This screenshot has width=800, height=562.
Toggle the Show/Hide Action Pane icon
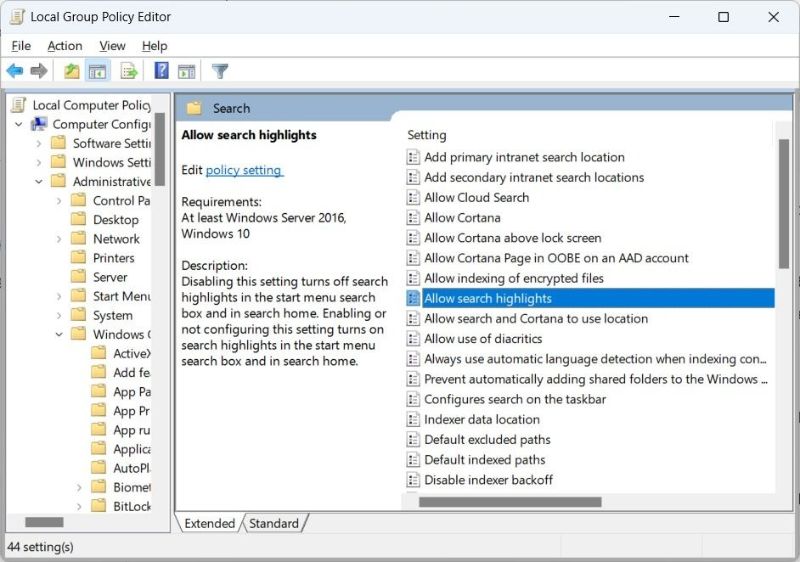(186, 71)
